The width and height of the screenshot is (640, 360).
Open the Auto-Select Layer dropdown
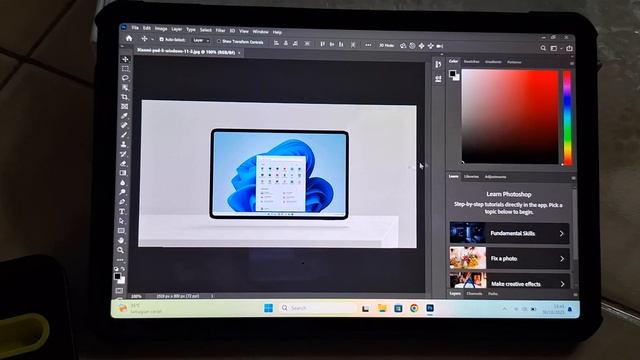click(x=201, y=40)
